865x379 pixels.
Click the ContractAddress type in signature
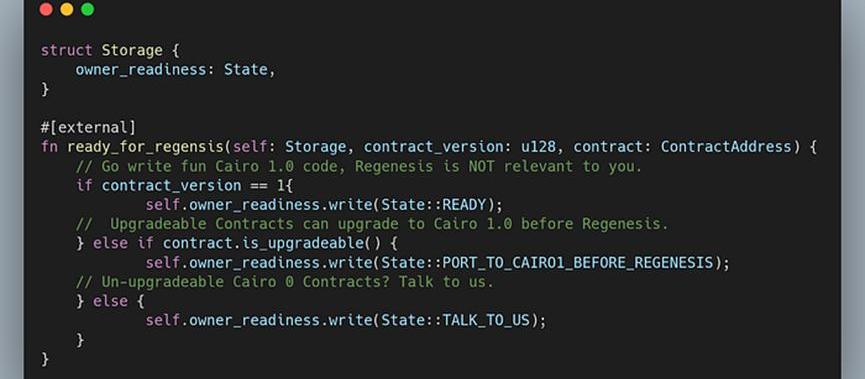(726, 147)
